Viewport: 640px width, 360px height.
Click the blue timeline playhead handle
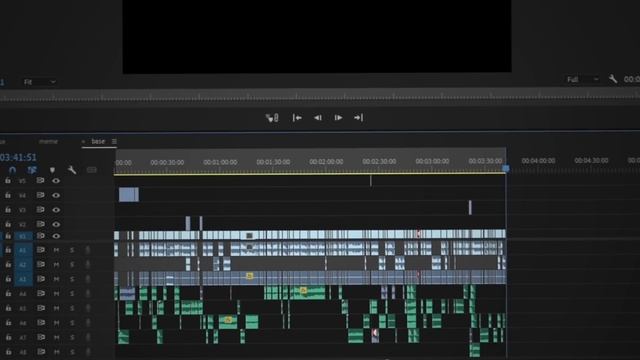point(506,168)
